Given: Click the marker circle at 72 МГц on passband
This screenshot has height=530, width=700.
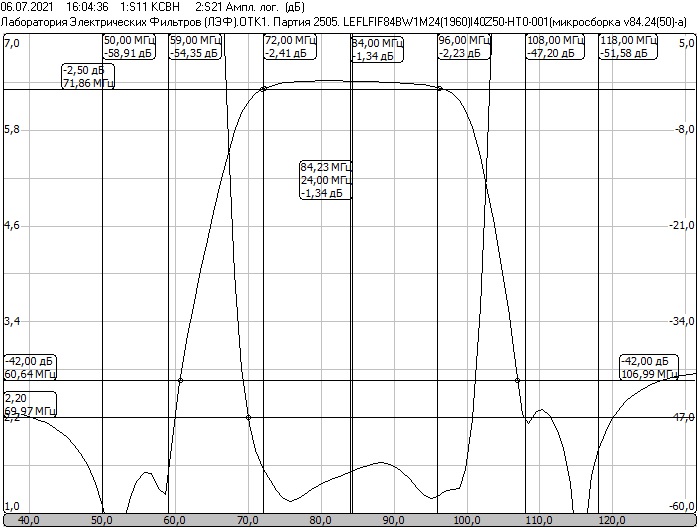Looking at the screenshot, I should pos(263,89).
